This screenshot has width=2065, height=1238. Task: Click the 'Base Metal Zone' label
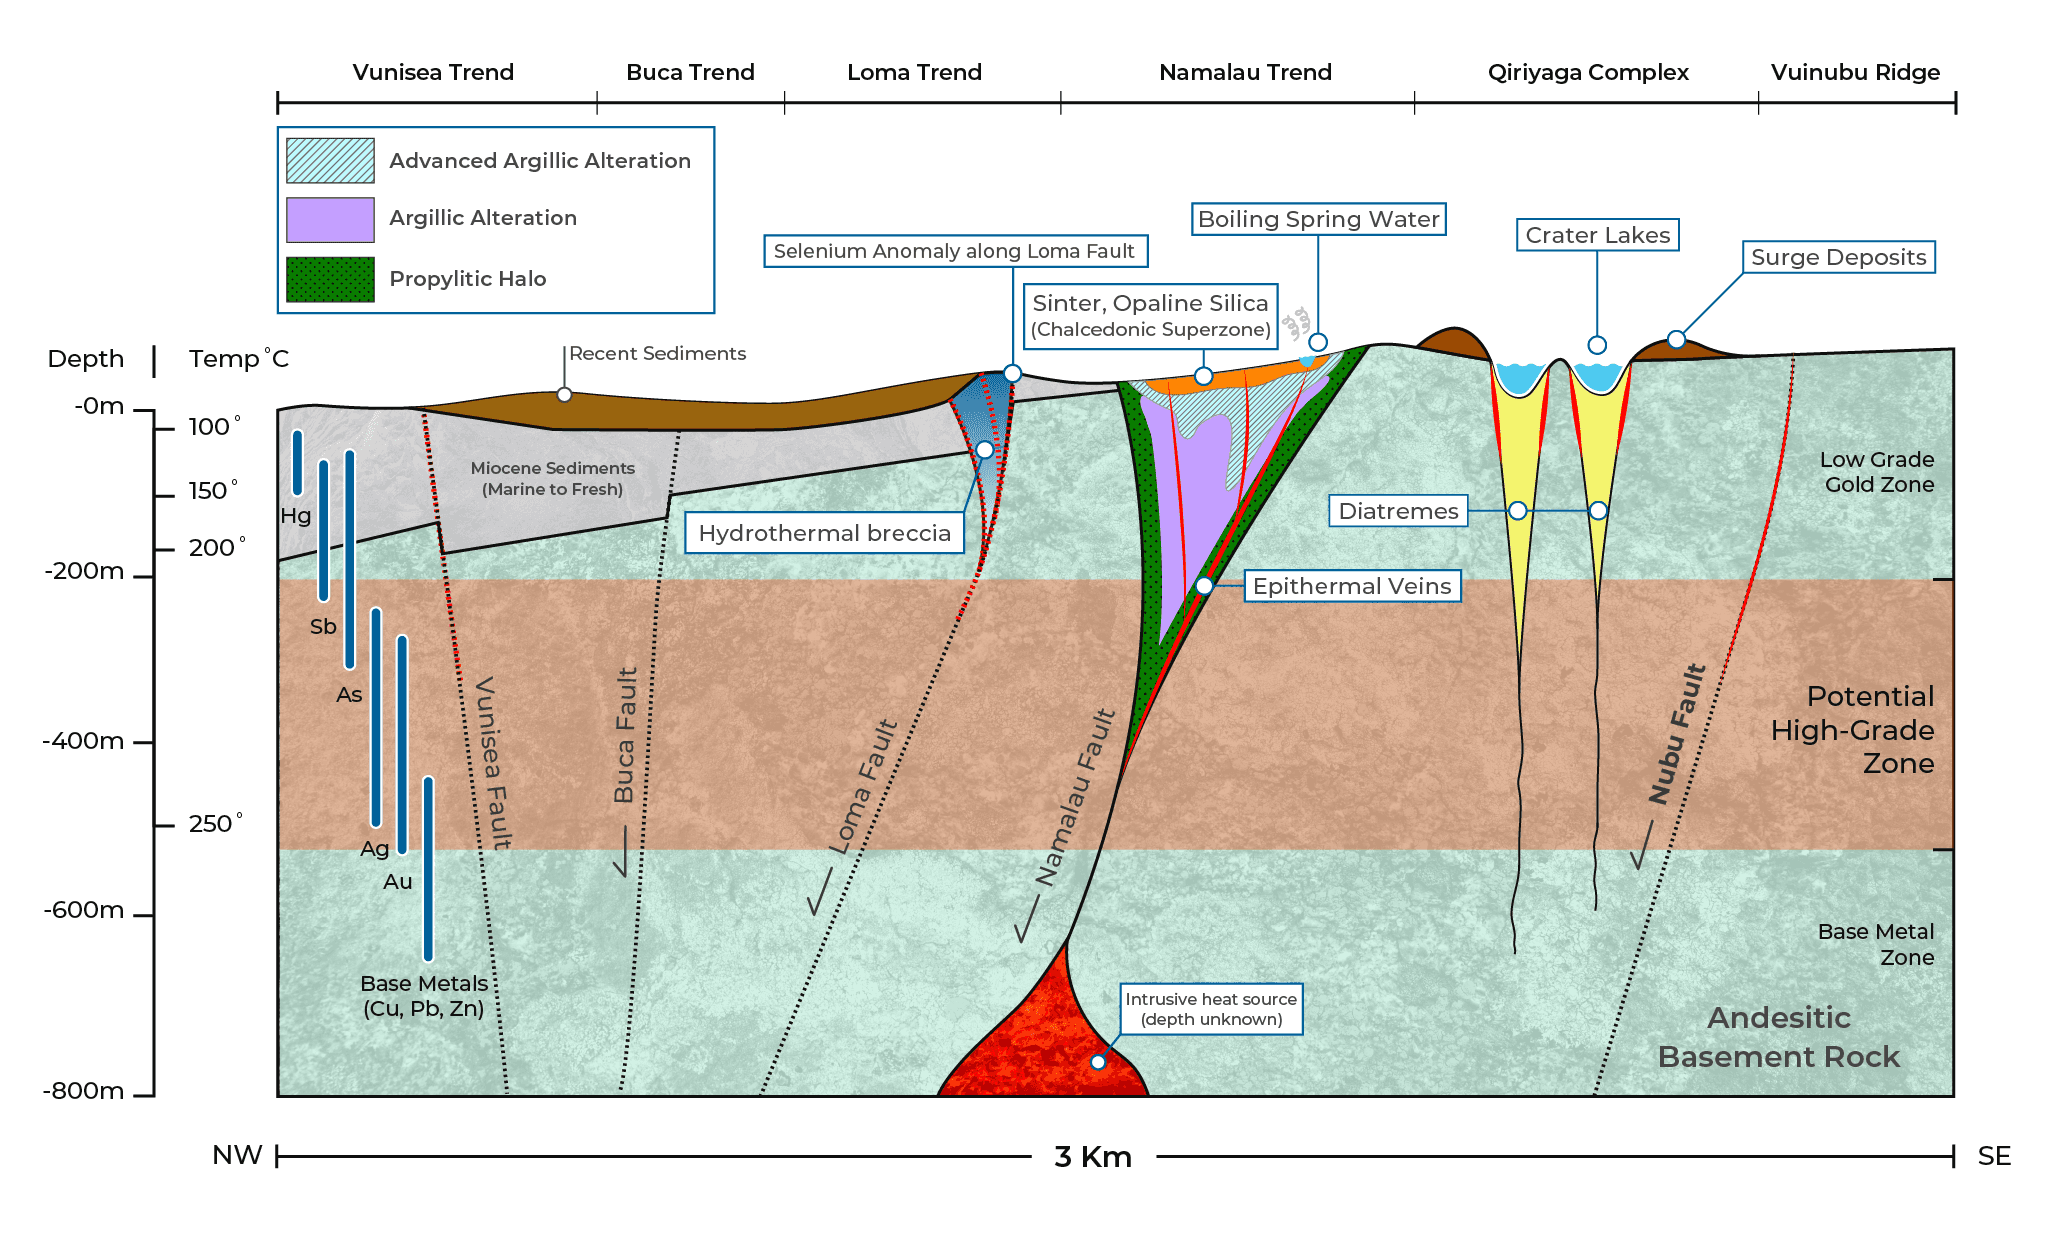tap(1876, 944)
